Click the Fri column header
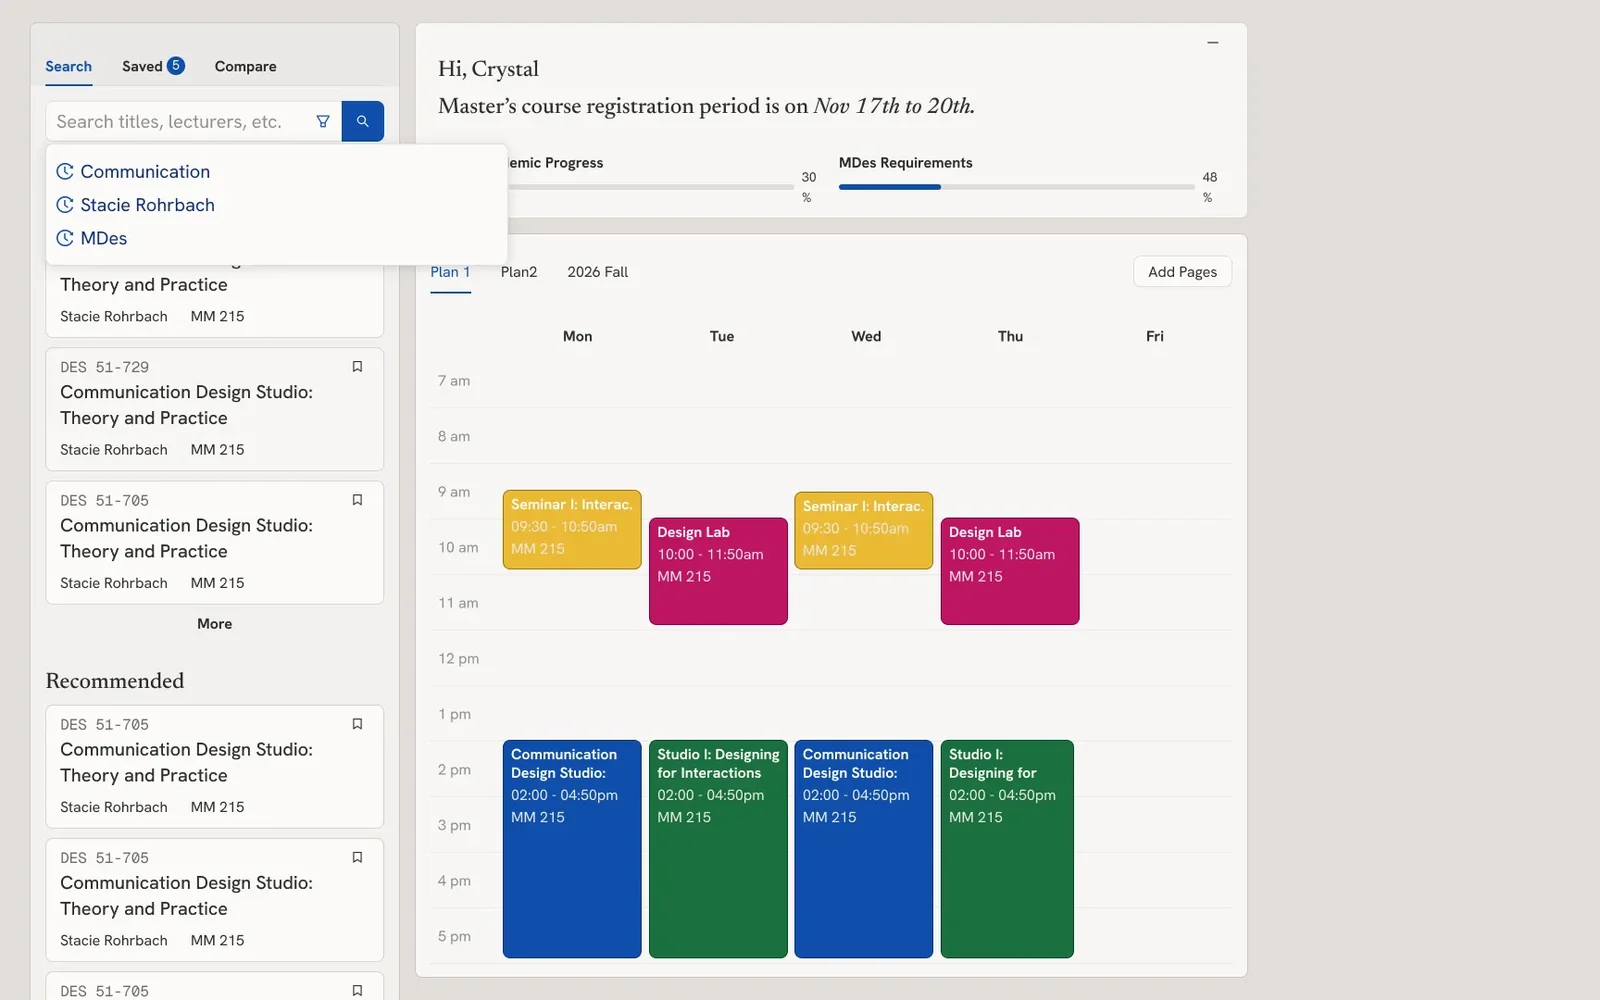Screen dimensions: 1600x1000 (1155, 336)
